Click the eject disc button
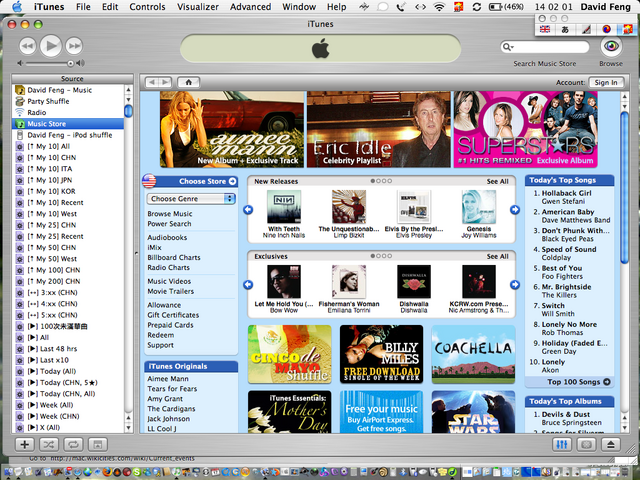This screenshot has height=480, width=640. pos(611,444)
